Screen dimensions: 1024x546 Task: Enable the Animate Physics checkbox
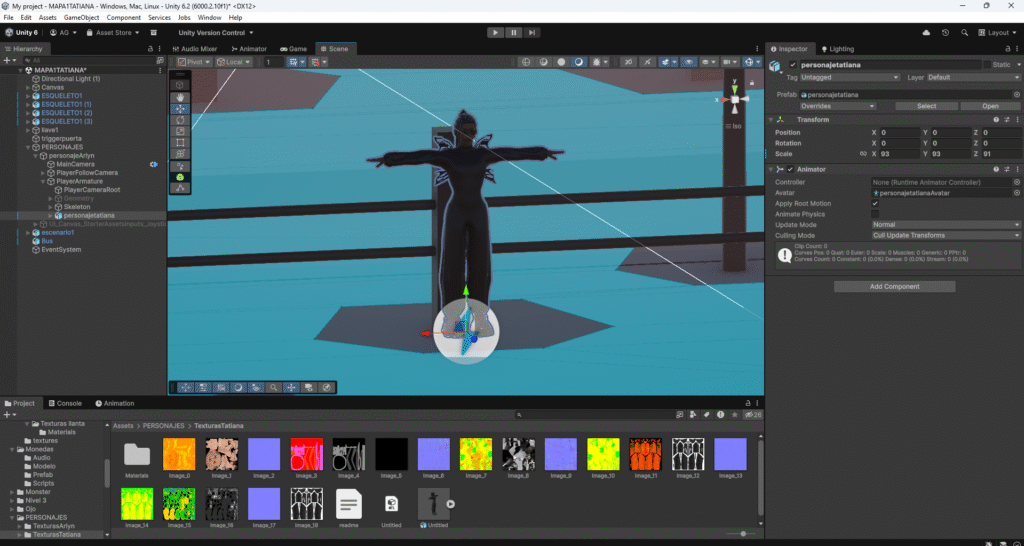[876, 214]
